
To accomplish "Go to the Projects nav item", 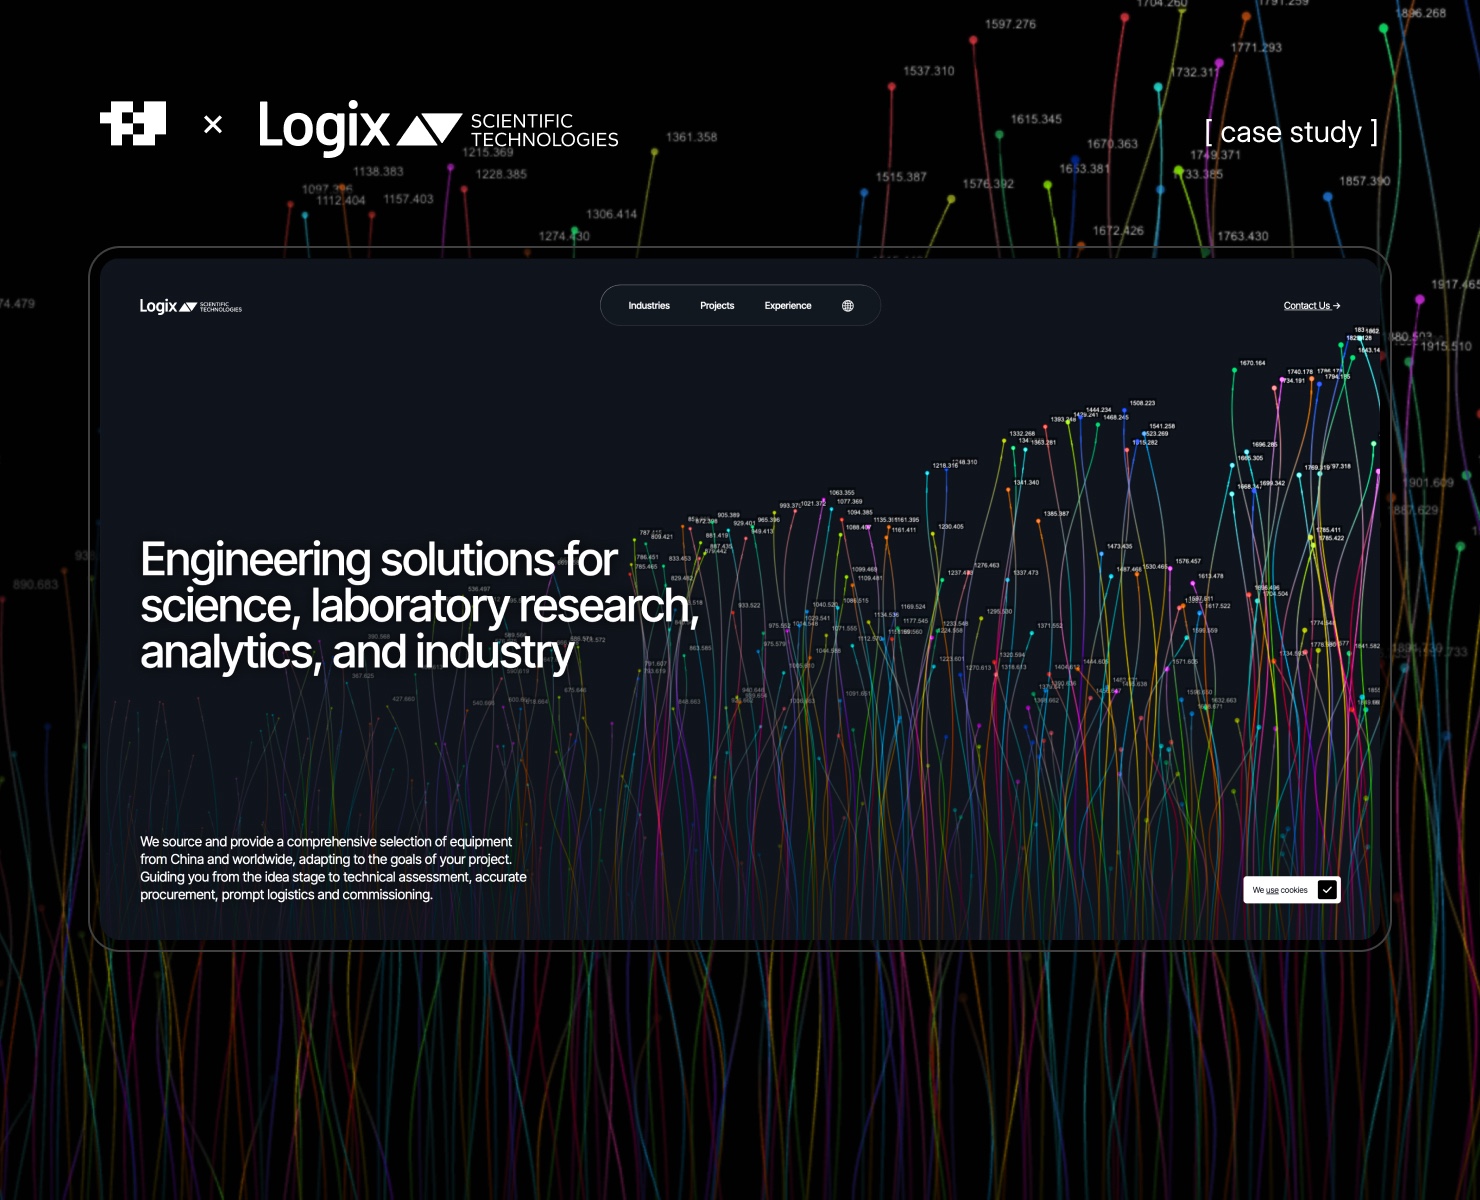I will click(717, 306).
